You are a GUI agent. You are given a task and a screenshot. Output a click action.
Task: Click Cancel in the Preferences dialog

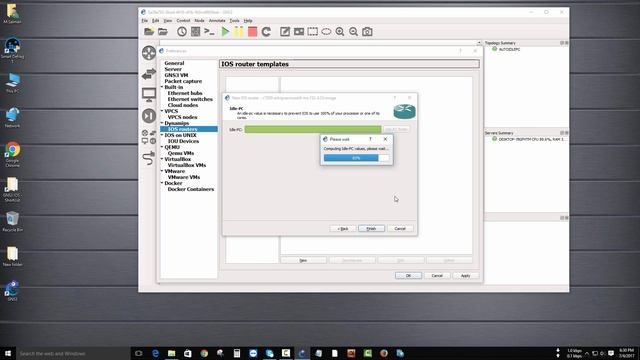coord(437,276)
